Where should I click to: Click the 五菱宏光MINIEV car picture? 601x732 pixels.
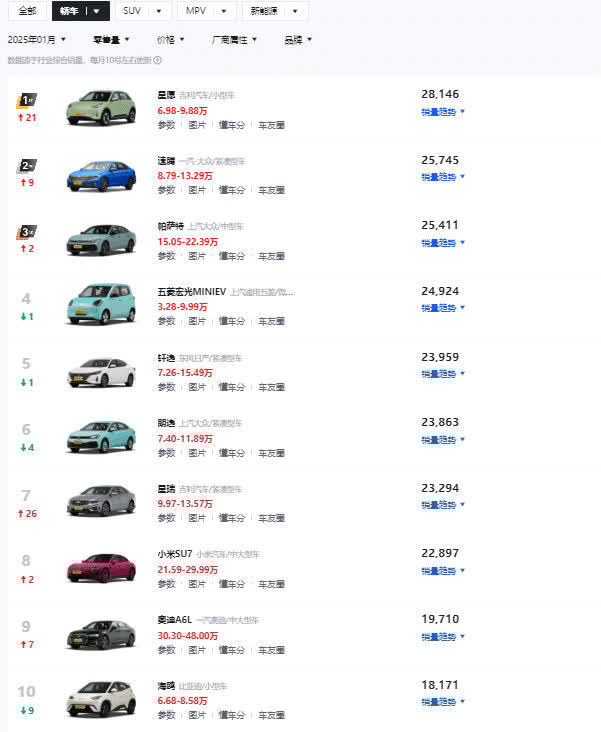[100, 304]
